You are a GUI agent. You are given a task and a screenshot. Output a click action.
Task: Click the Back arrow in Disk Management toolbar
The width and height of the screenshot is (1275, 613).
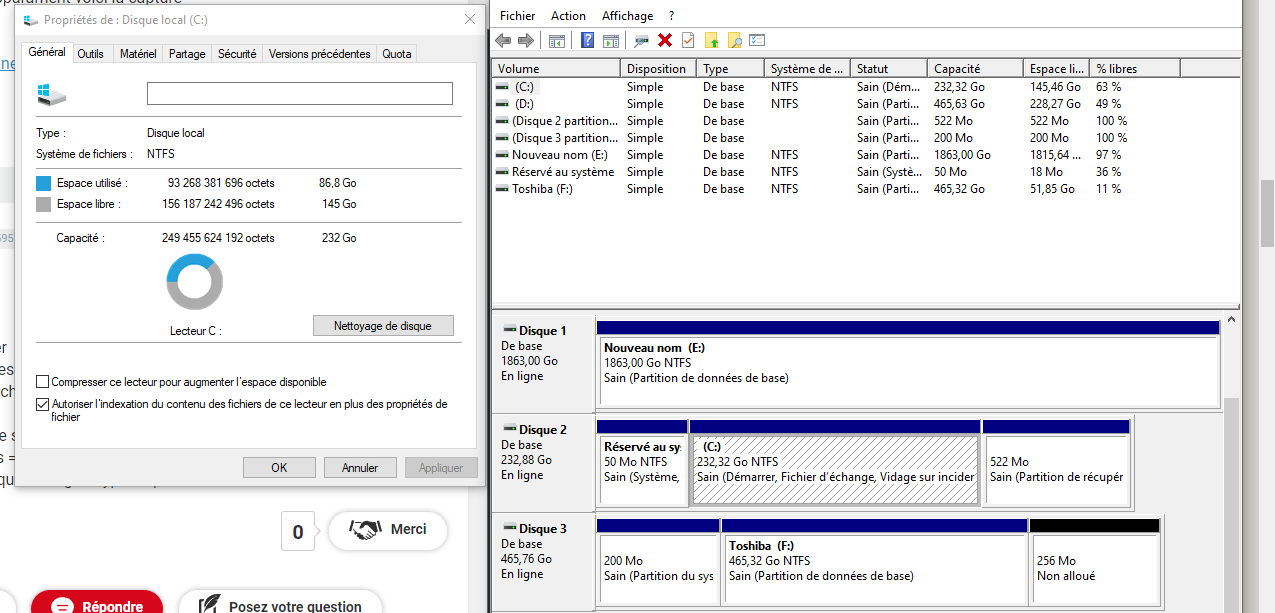(503, 40)
